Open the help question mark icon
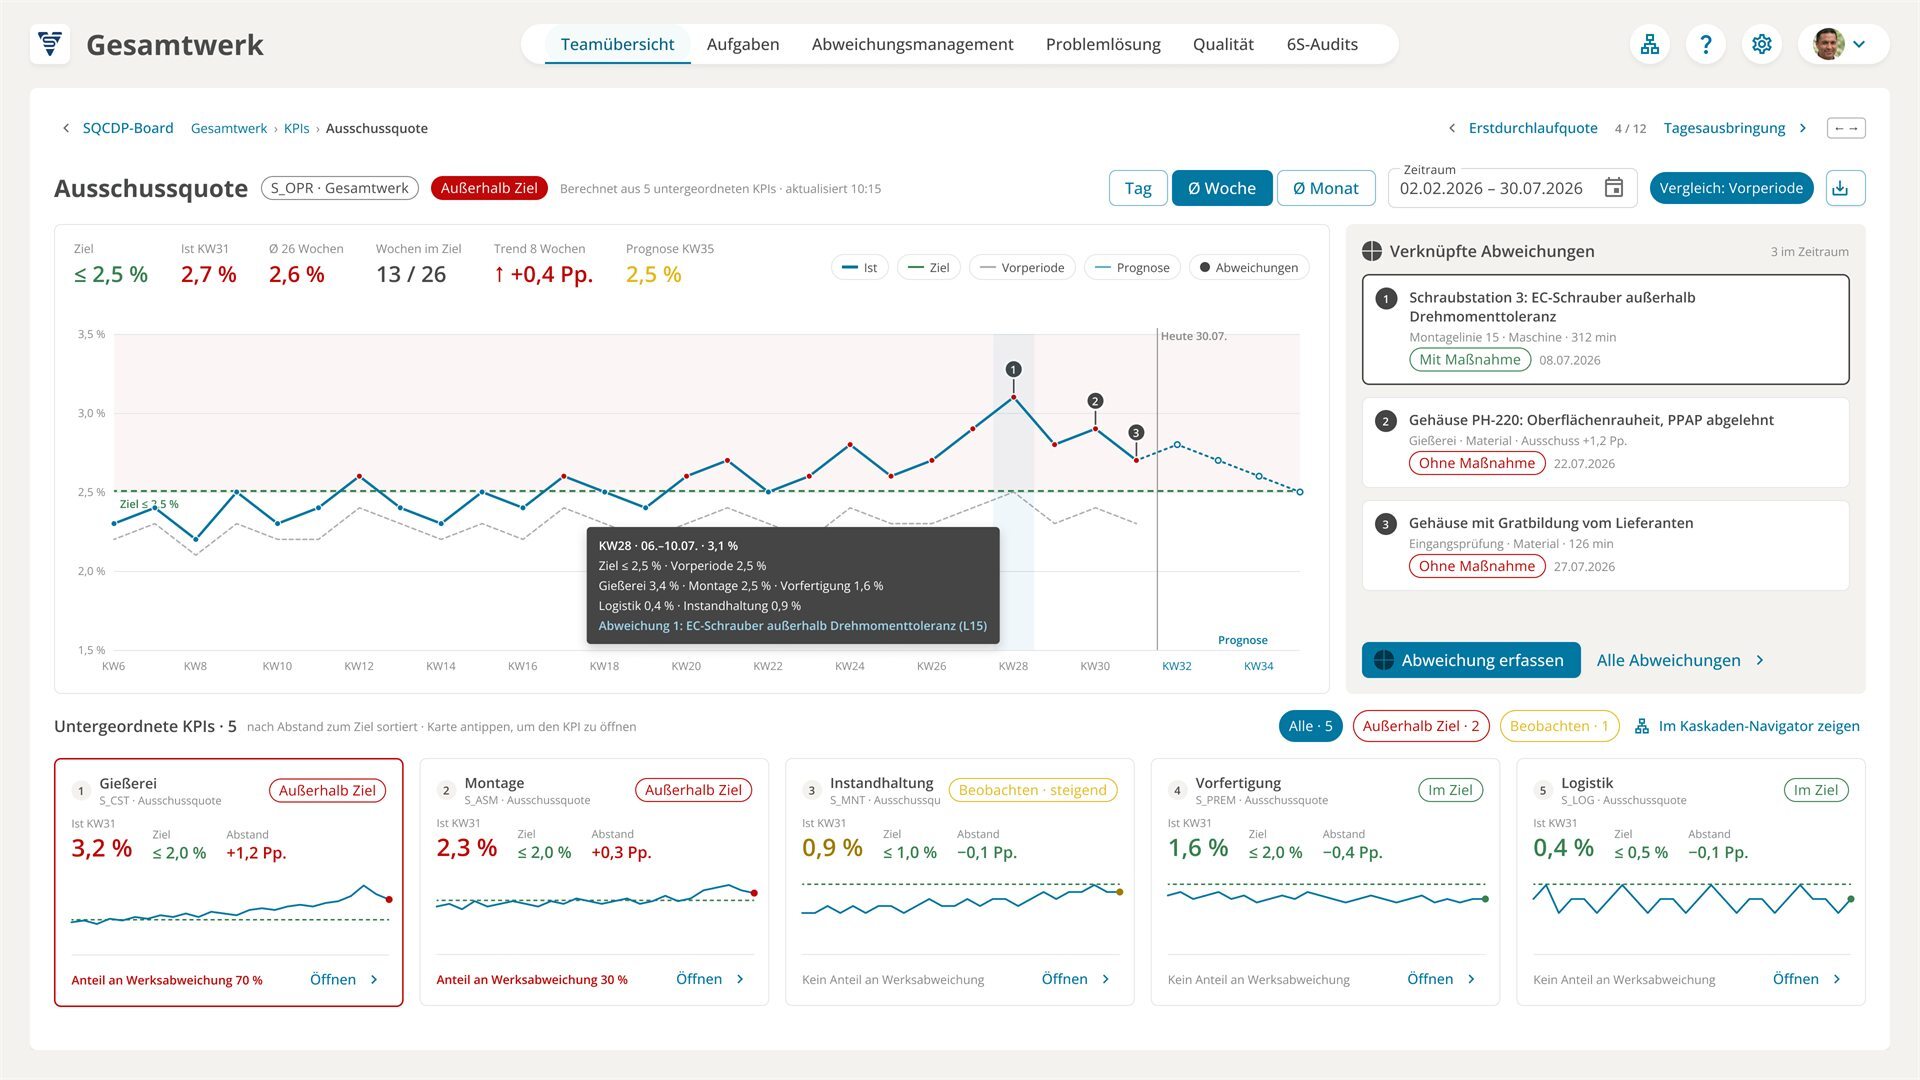Image resolution: width=1920 pixels, height=1080 pixels. (x=1706, y=44)
